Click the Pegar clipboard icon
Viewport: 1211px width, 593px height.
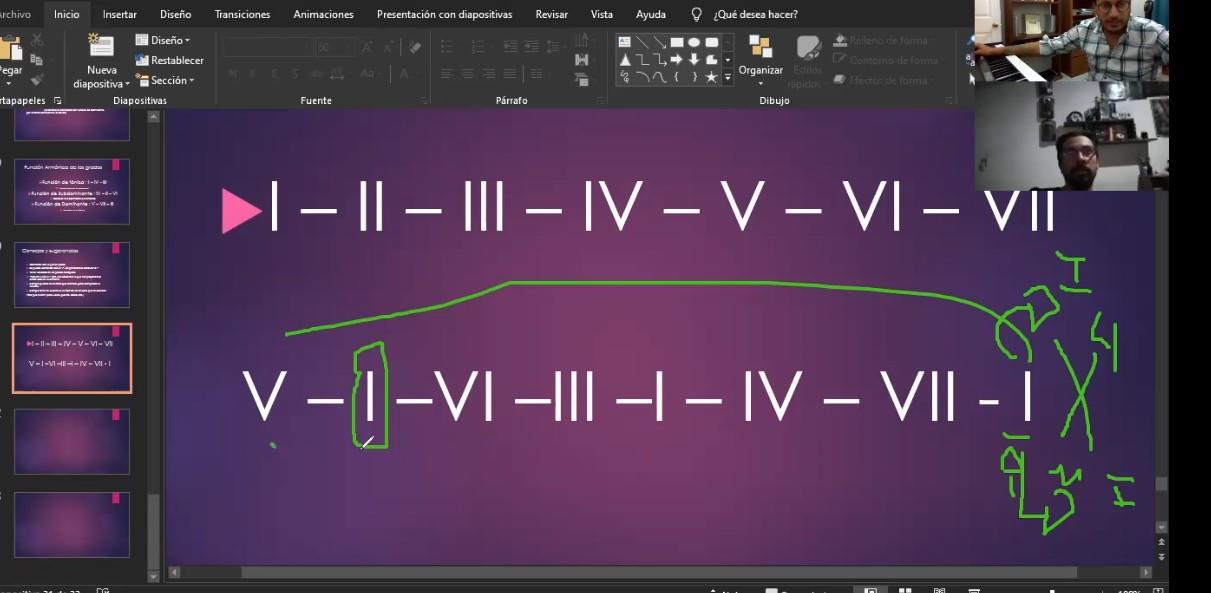pos(10,48)
